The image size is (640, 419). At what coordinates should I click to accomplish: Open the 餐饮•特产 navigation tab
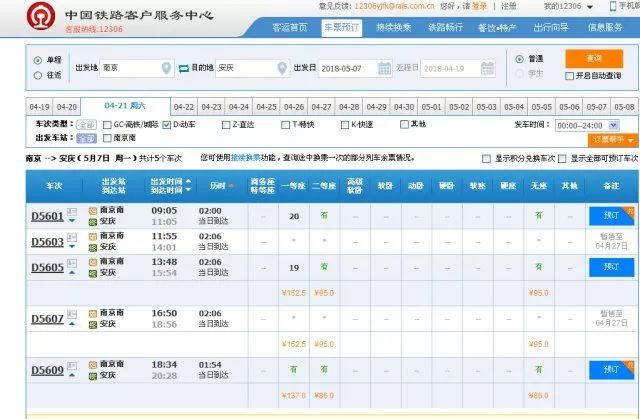[x=497, y=28]
